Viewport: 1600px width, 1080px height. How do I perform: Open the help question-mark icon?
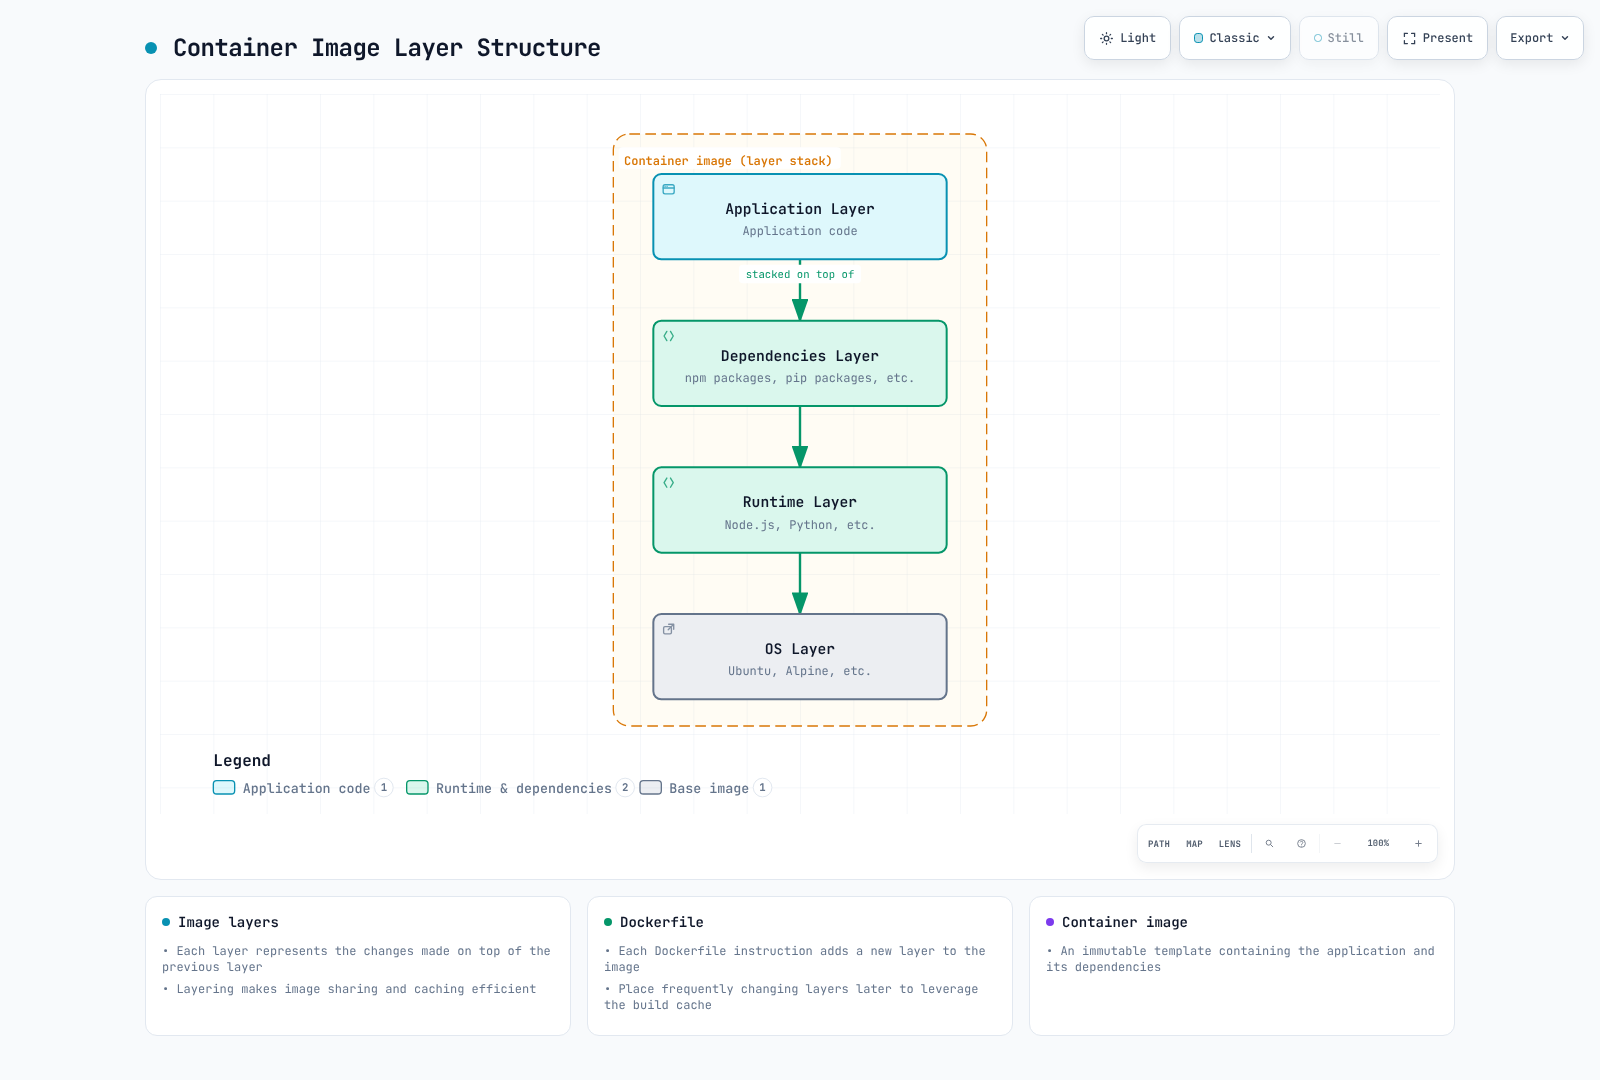[1301, 844]
